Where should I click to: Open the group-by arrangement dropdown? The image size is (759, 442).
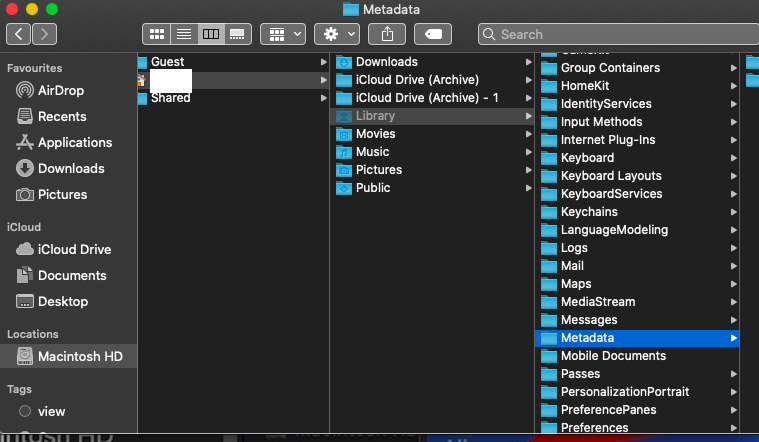283,34
